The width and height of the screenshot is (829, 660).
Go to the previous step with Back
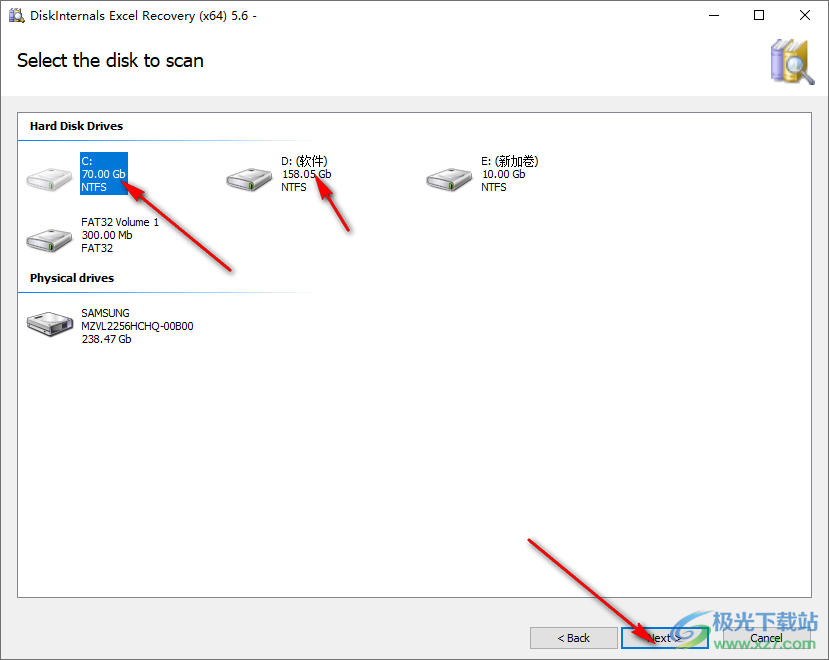coord(574,638)
